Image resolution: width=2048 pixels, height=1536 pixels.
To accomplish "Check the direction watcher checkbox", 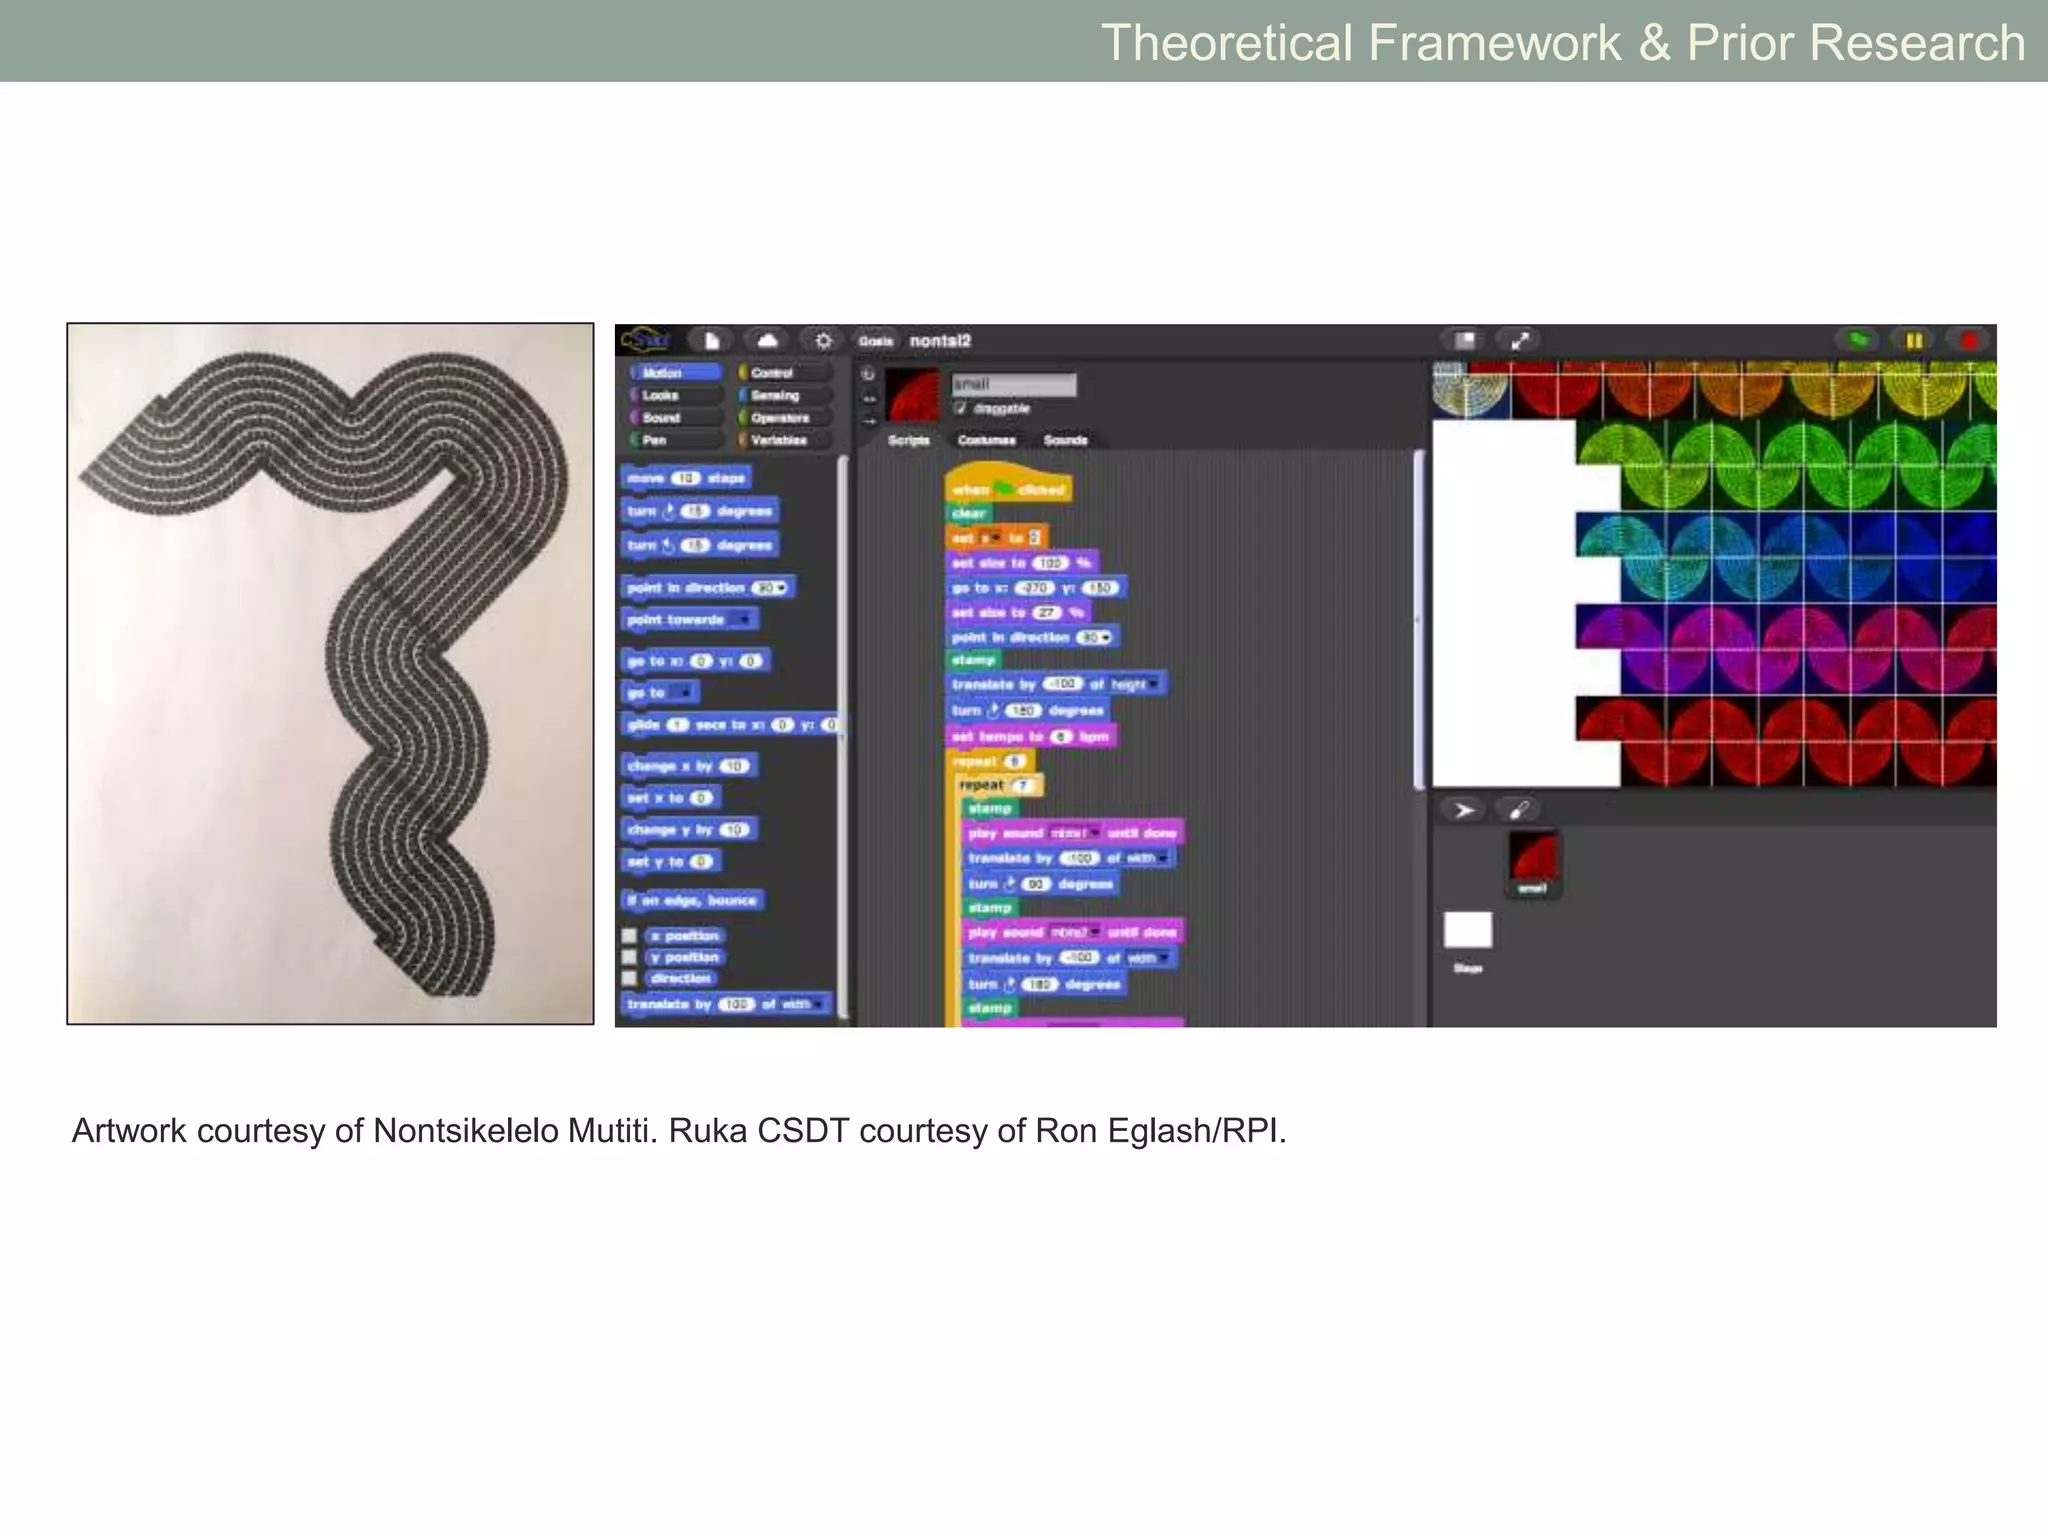I will point(630,978).
